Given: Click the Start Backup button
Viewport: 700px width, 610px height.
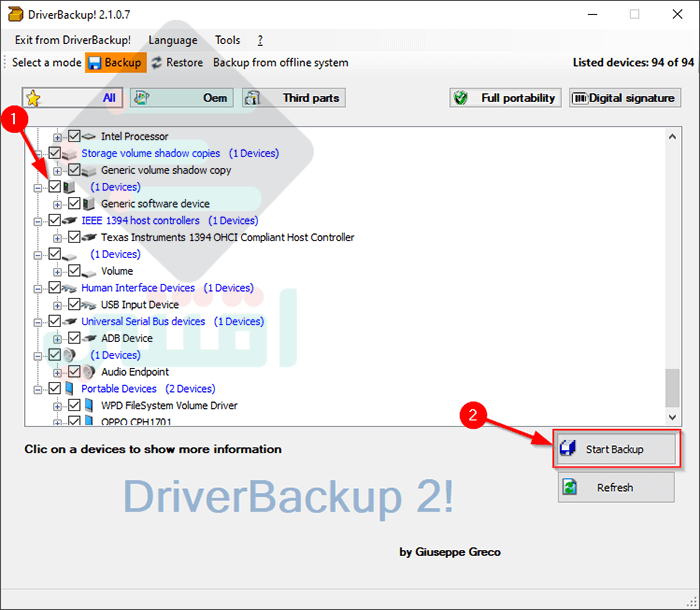Looking at the screenshot, I should [617, 449].
